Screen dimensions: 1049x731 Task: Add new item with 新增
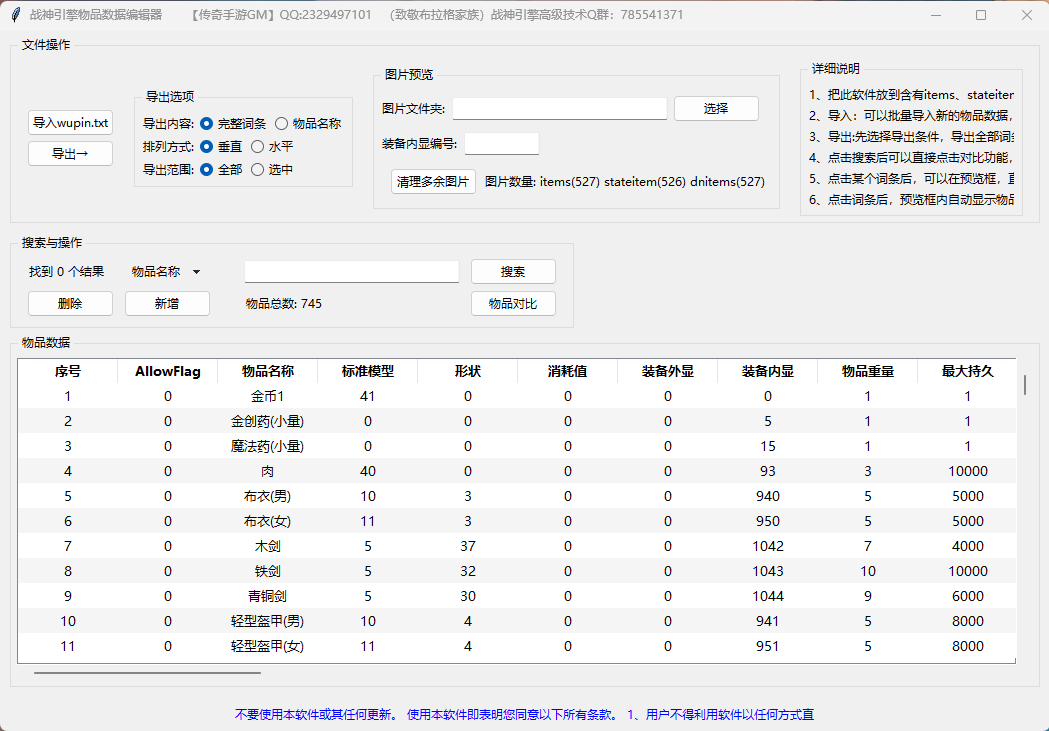[167, 304]
